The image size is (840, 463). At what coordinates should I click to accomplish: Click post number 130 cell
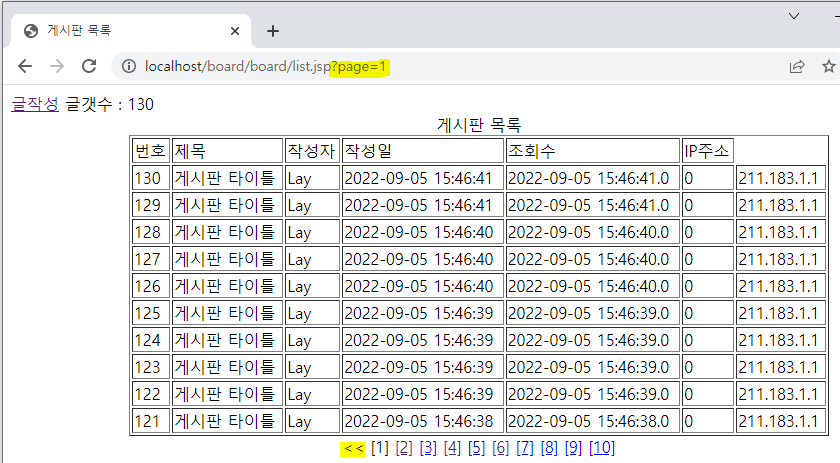tap(151, 178)
